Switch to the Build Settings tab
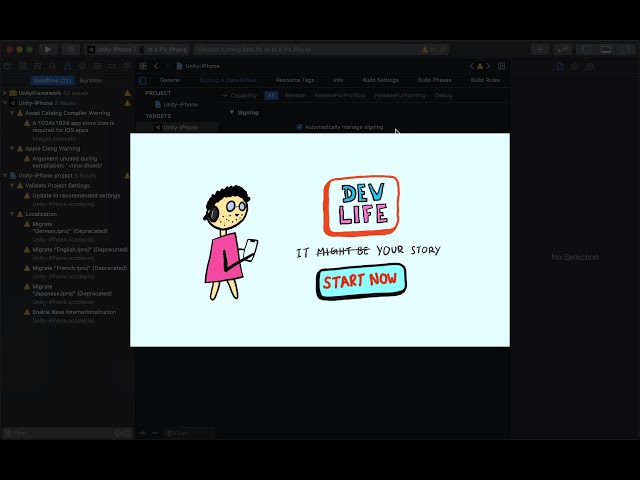Image resolution: width=640 pixels, height=480 pixels. (x=380, y=80)
